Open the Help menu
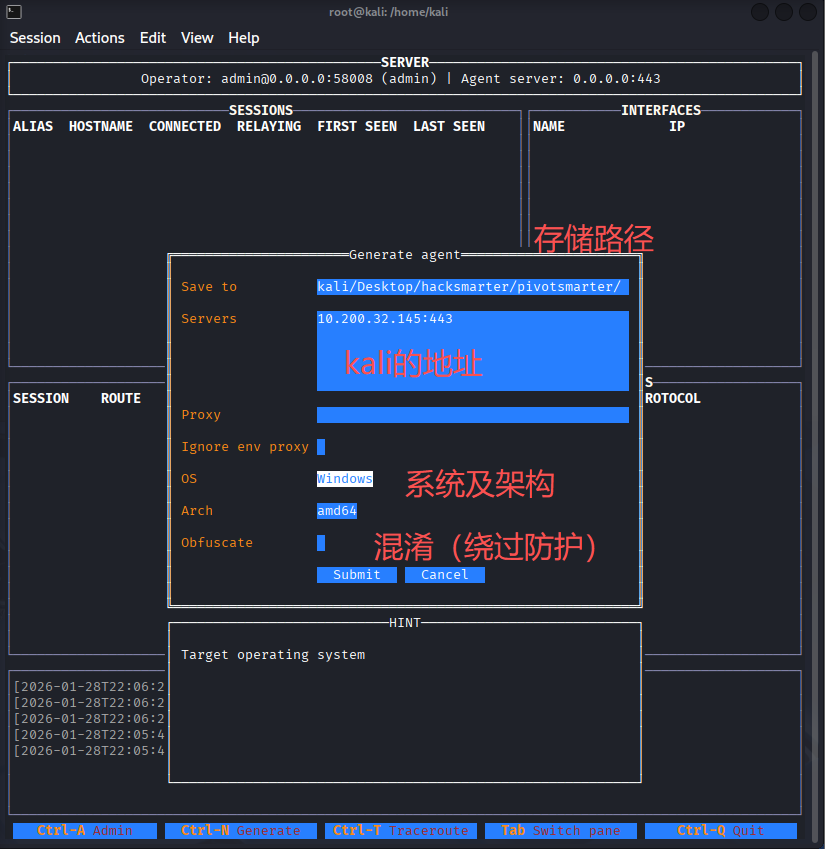The height and width of the screenshot is (849, 825). (243, 38)
